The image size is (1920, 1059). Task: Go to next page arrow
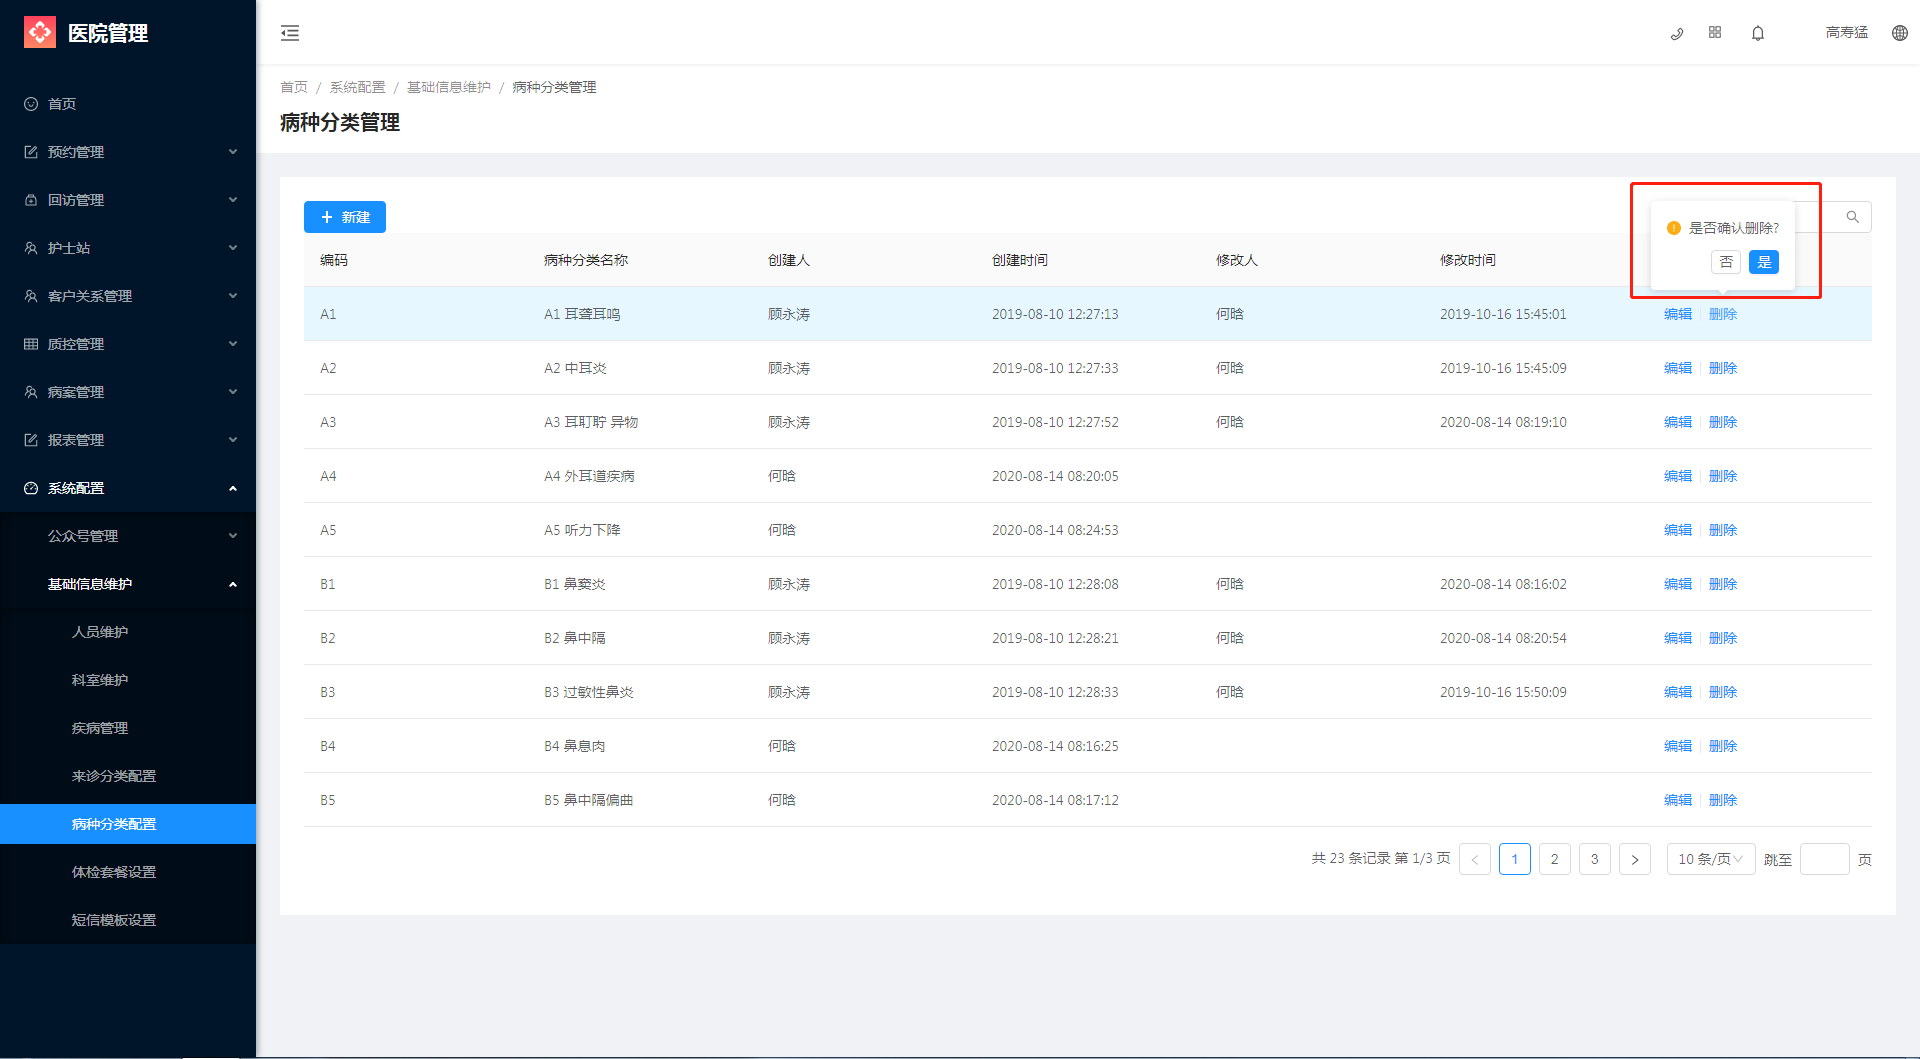[x=1635, y=859]
